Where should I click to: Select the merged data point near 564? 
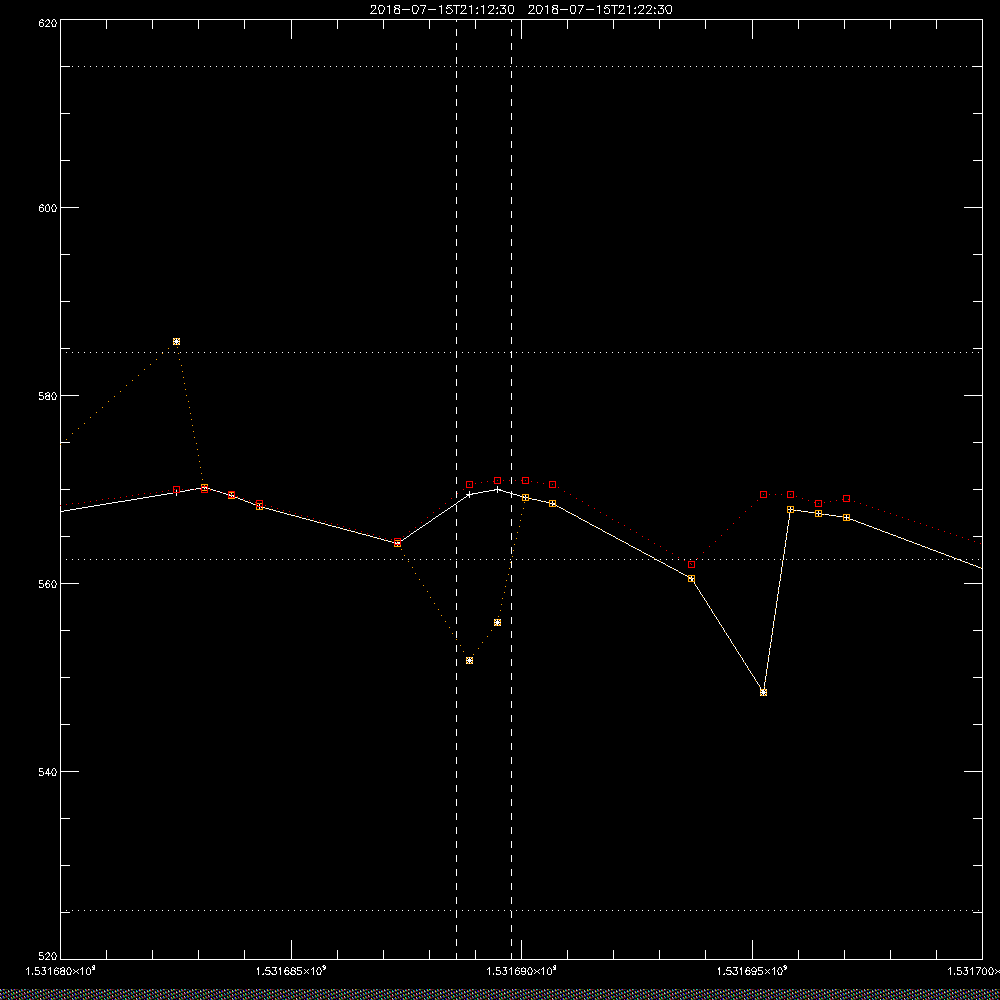coord(397,543)
